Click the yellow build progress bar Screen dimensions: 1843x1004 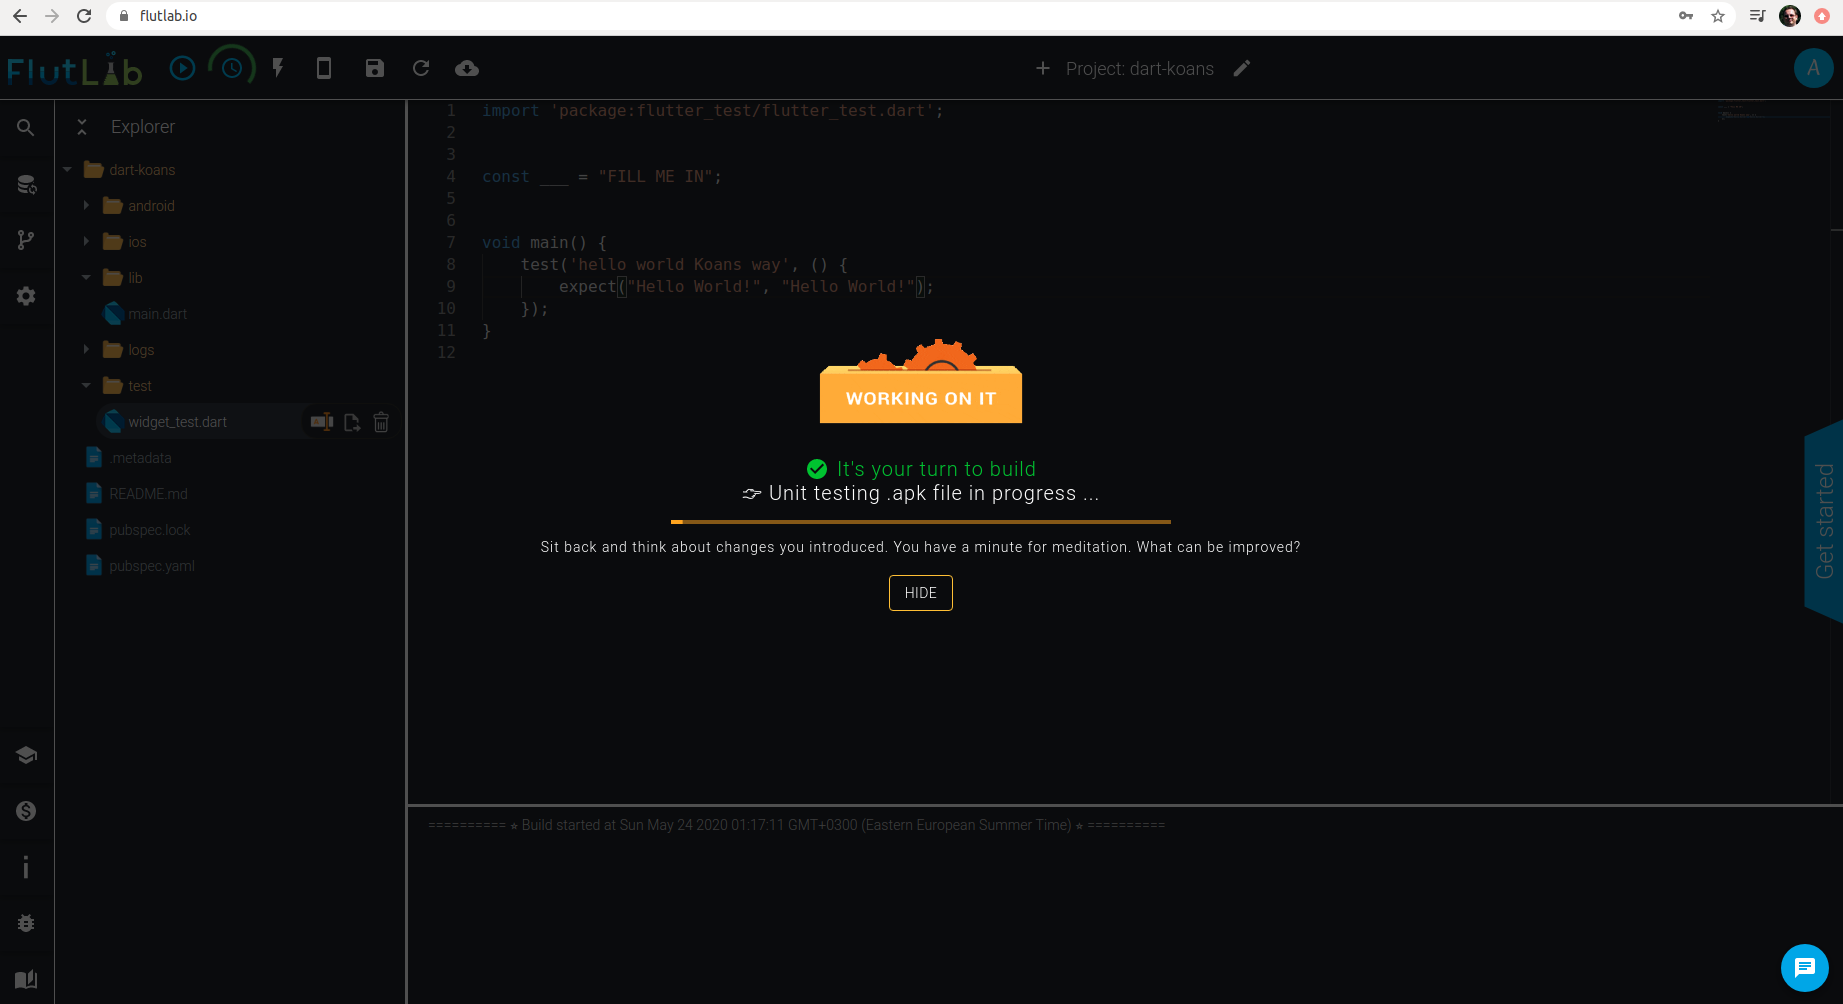click(920, 521)
